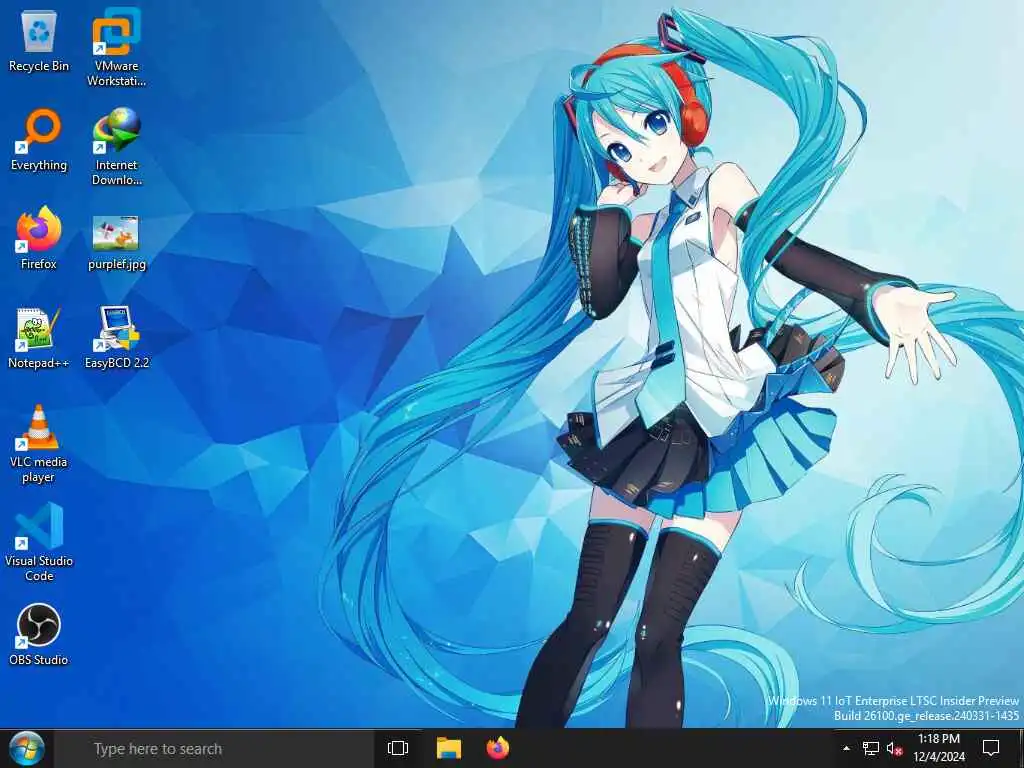Select the VLC media player shortcut

pos(39,444)
